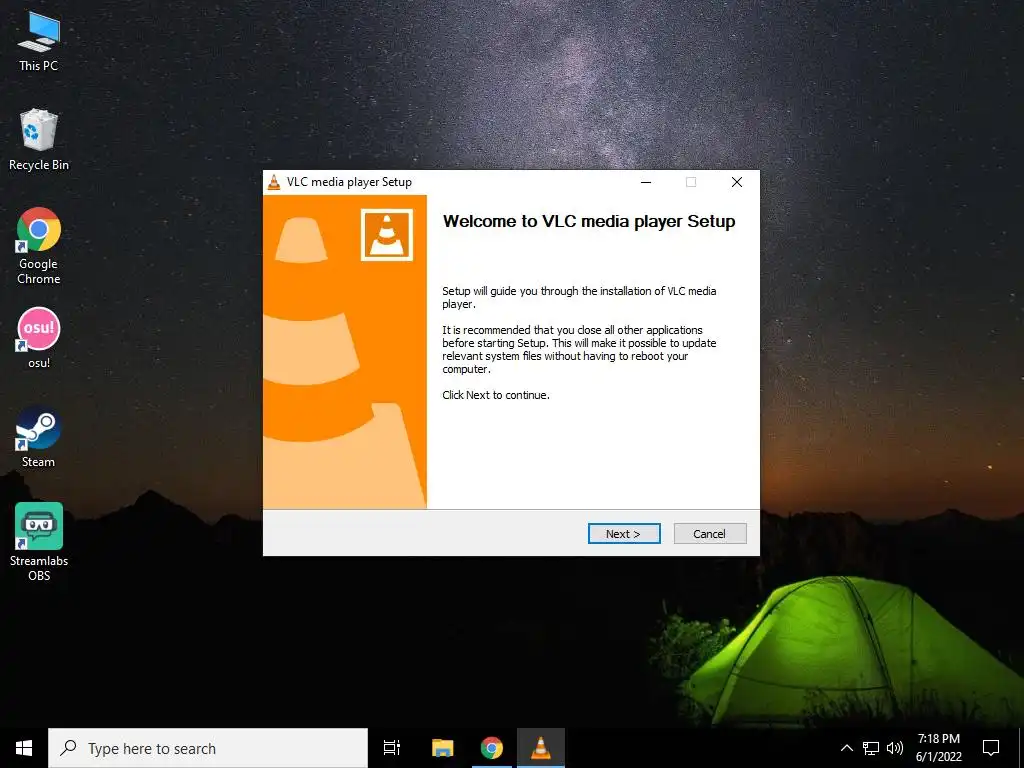
Task: Click the 'Welcome to VLC media player Setup' heading
Action: point(589,221)
